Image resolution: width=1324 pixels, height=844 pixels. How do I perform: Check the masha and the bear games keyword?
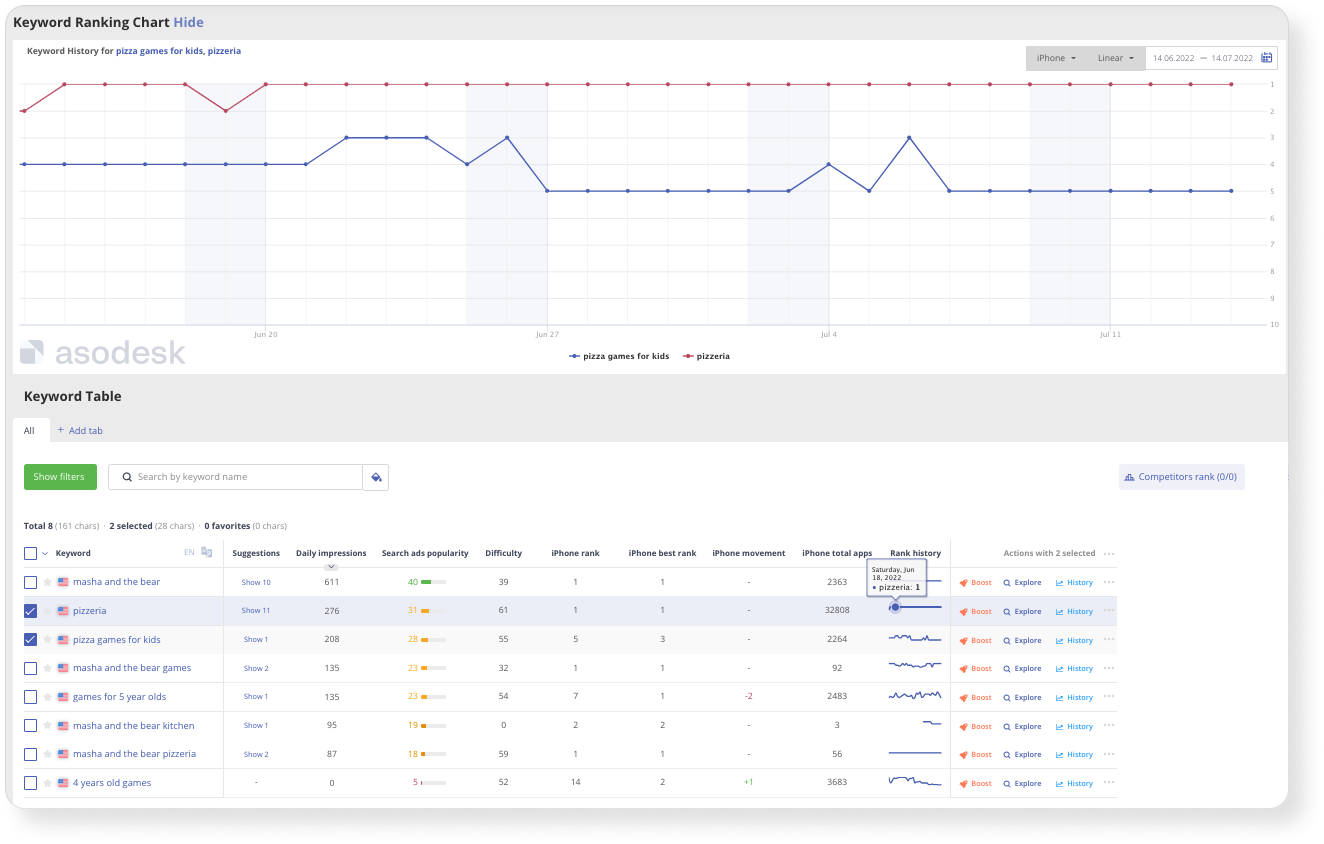pyautogui.click(x=30, y=668)
